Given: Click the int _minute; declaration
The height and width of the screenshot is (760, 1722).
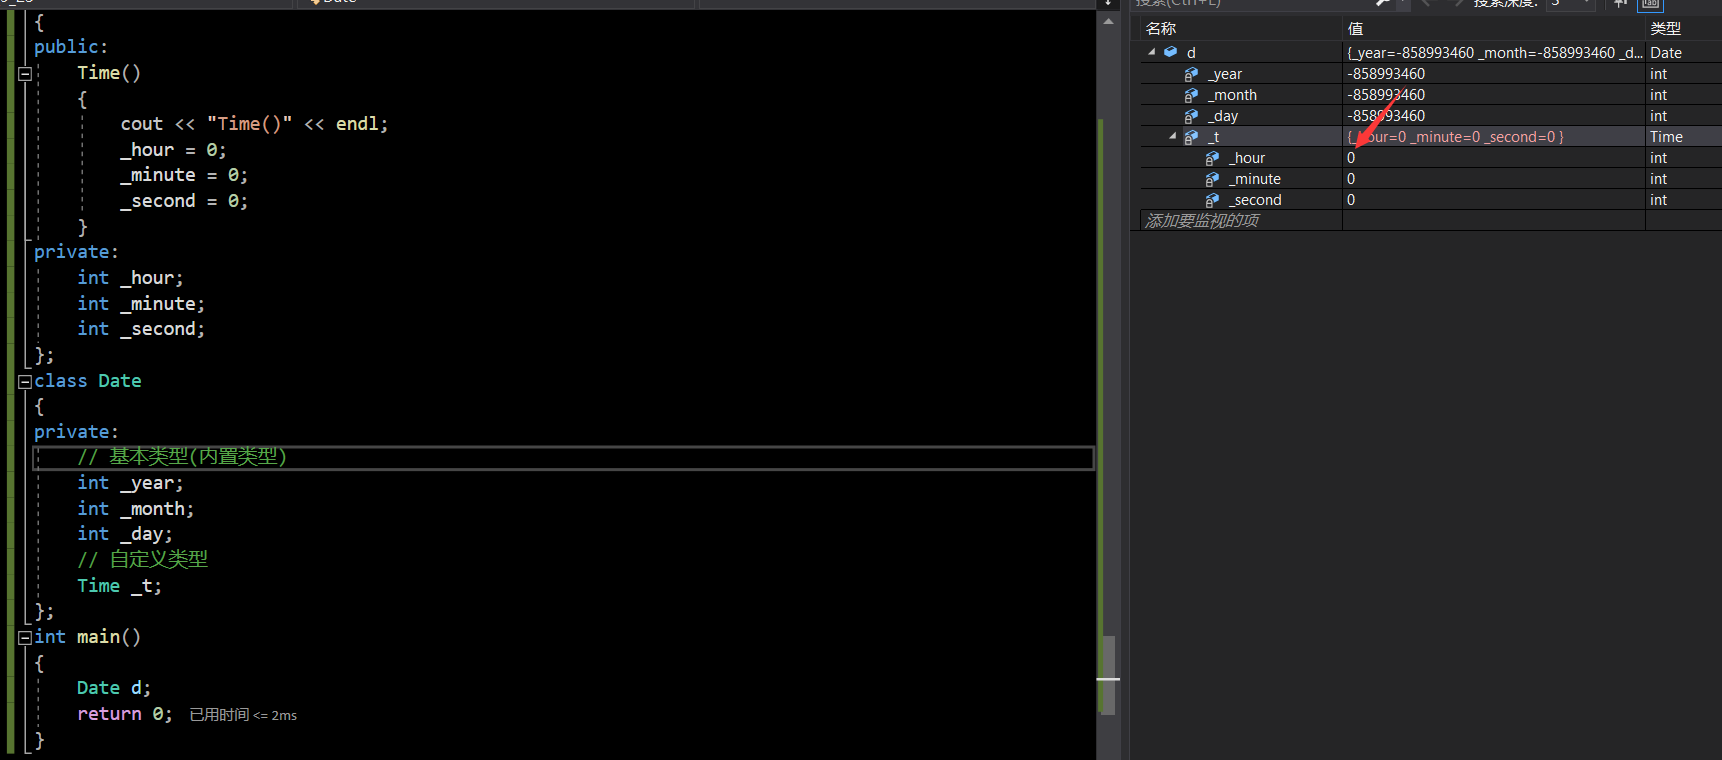Looking at the screenshot, I should (x=141, y=304).
